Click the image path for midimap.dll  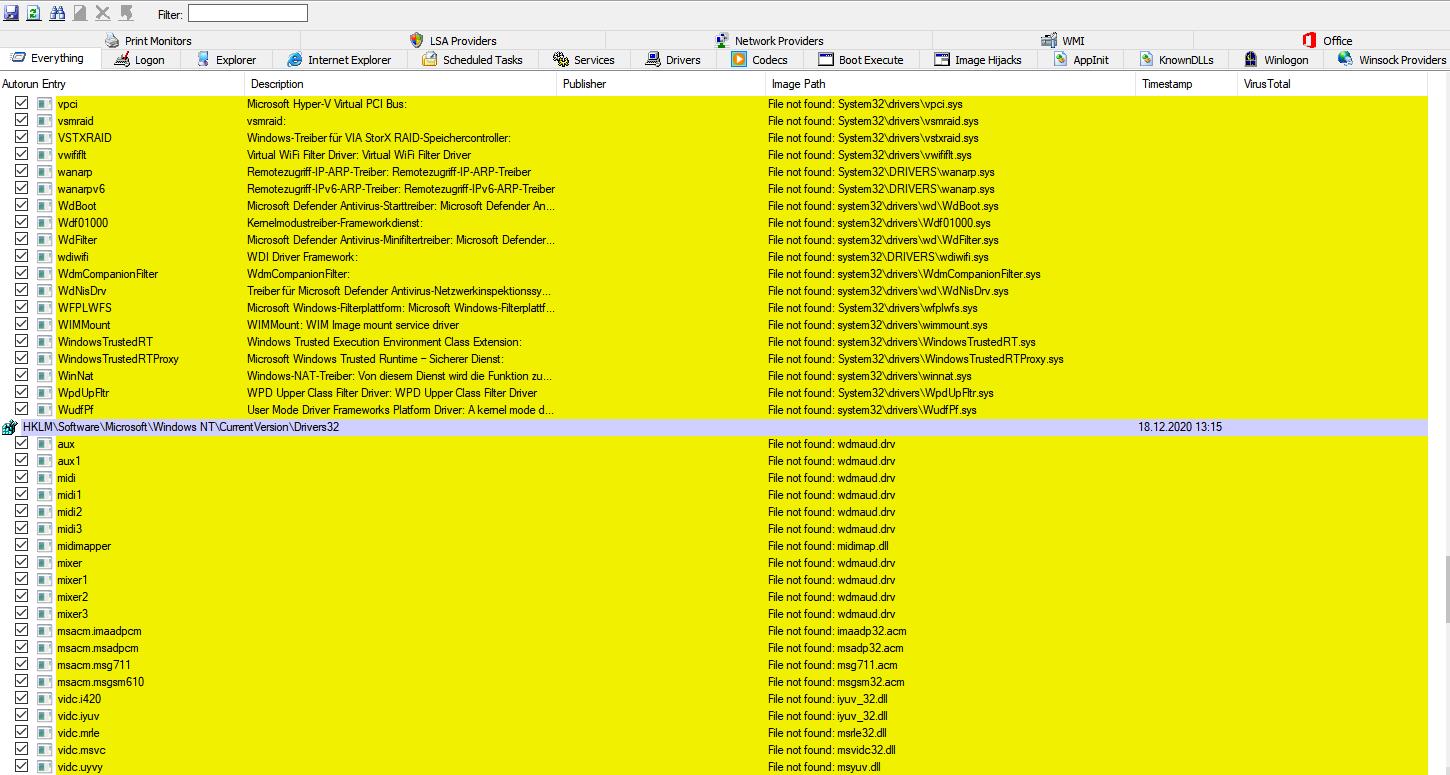pos(828,546)
